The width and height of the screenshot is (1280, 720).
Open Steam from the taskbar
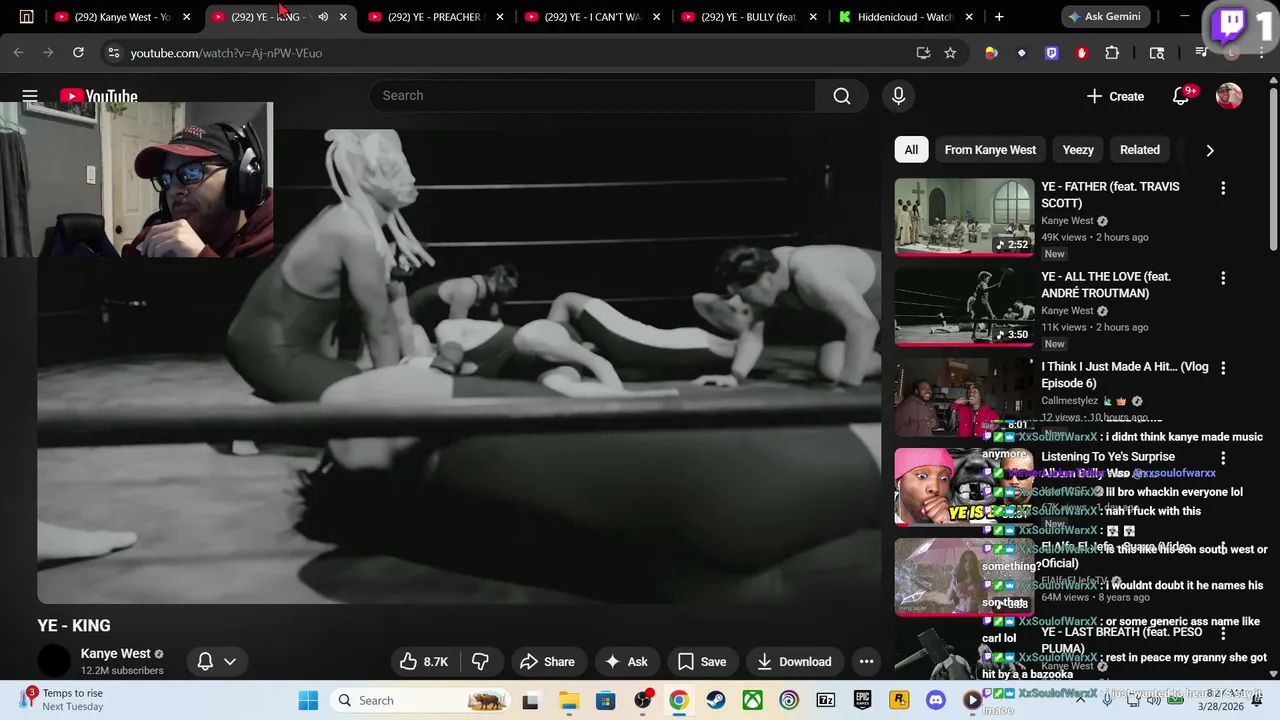click(716, 700)
